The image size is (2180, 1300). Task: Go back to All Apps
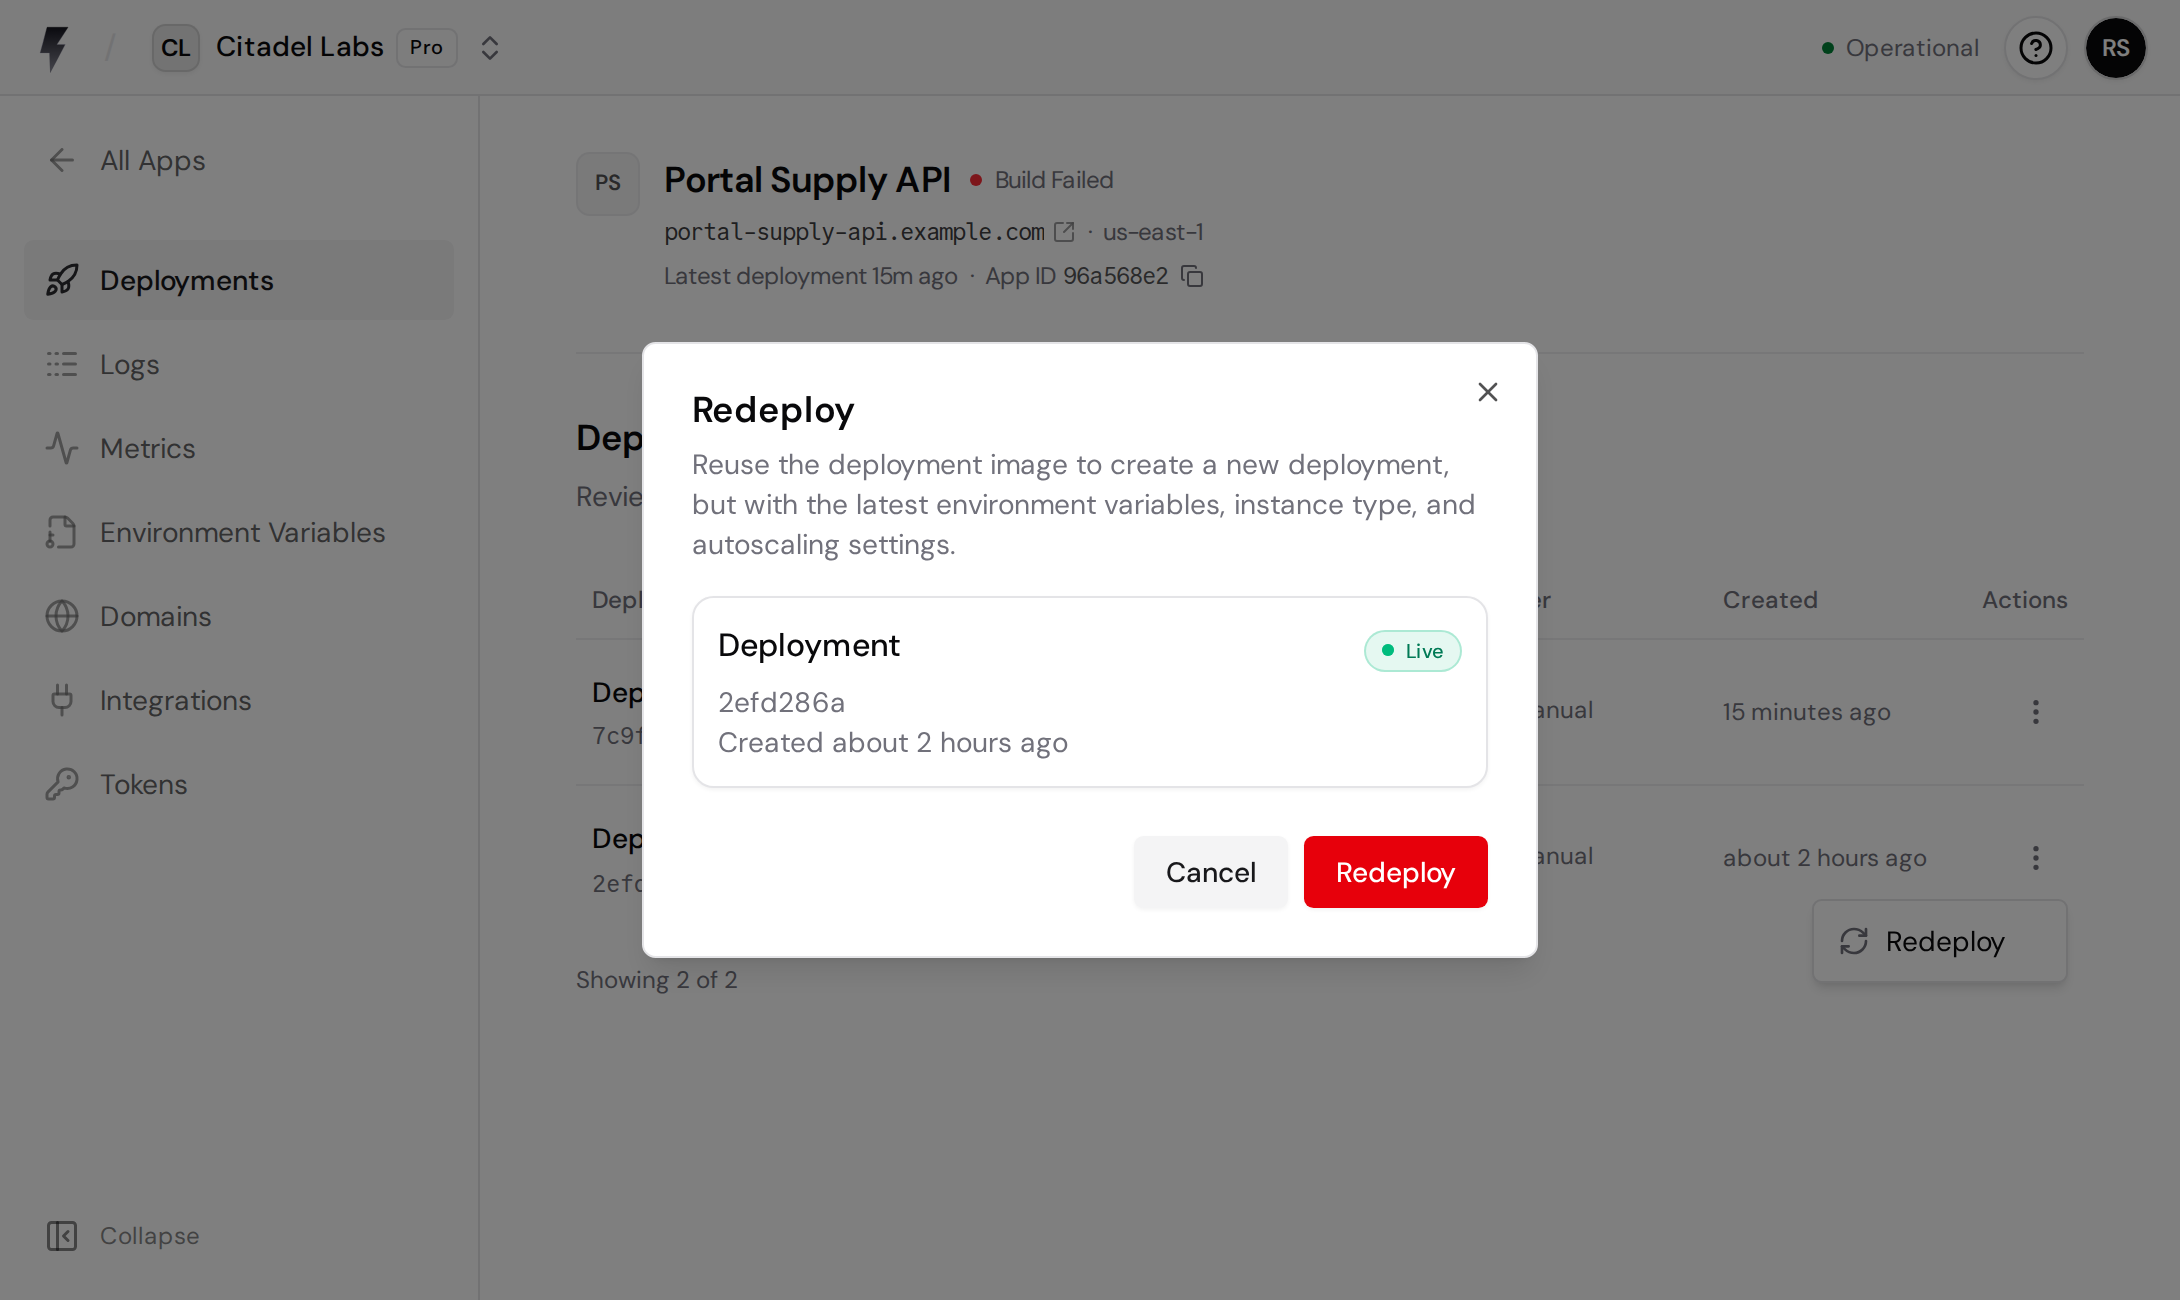126,161
